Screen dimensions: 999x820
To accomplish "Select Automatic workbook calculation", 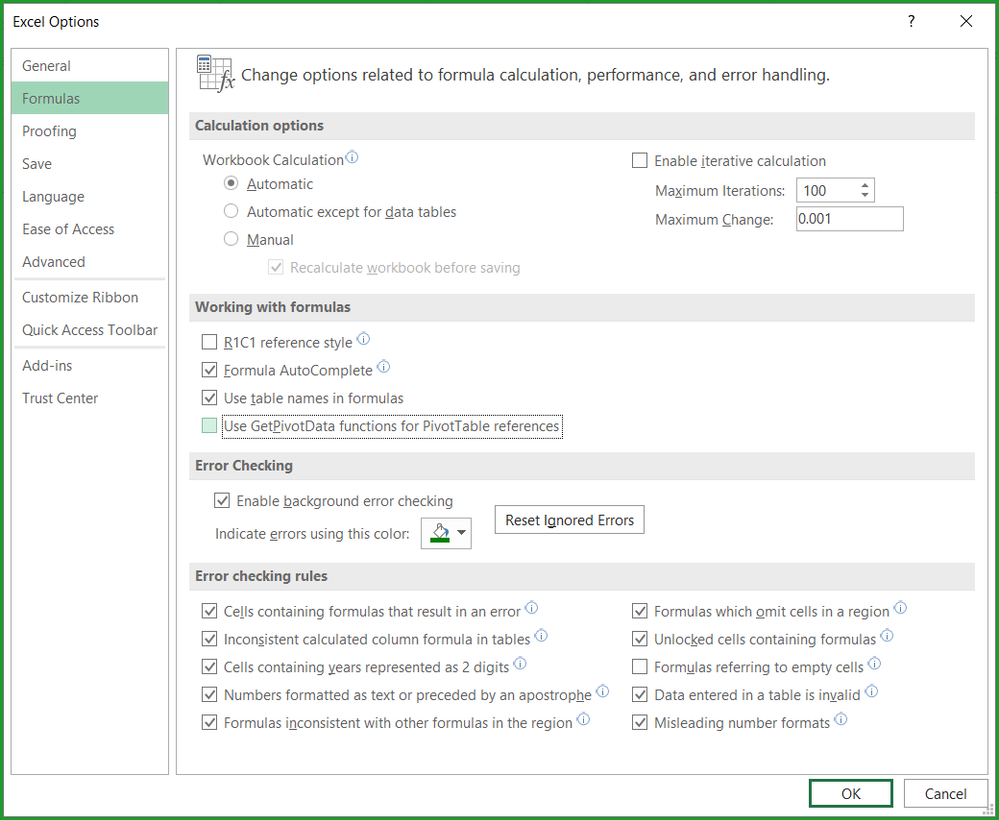I will (x=231, y=183).
